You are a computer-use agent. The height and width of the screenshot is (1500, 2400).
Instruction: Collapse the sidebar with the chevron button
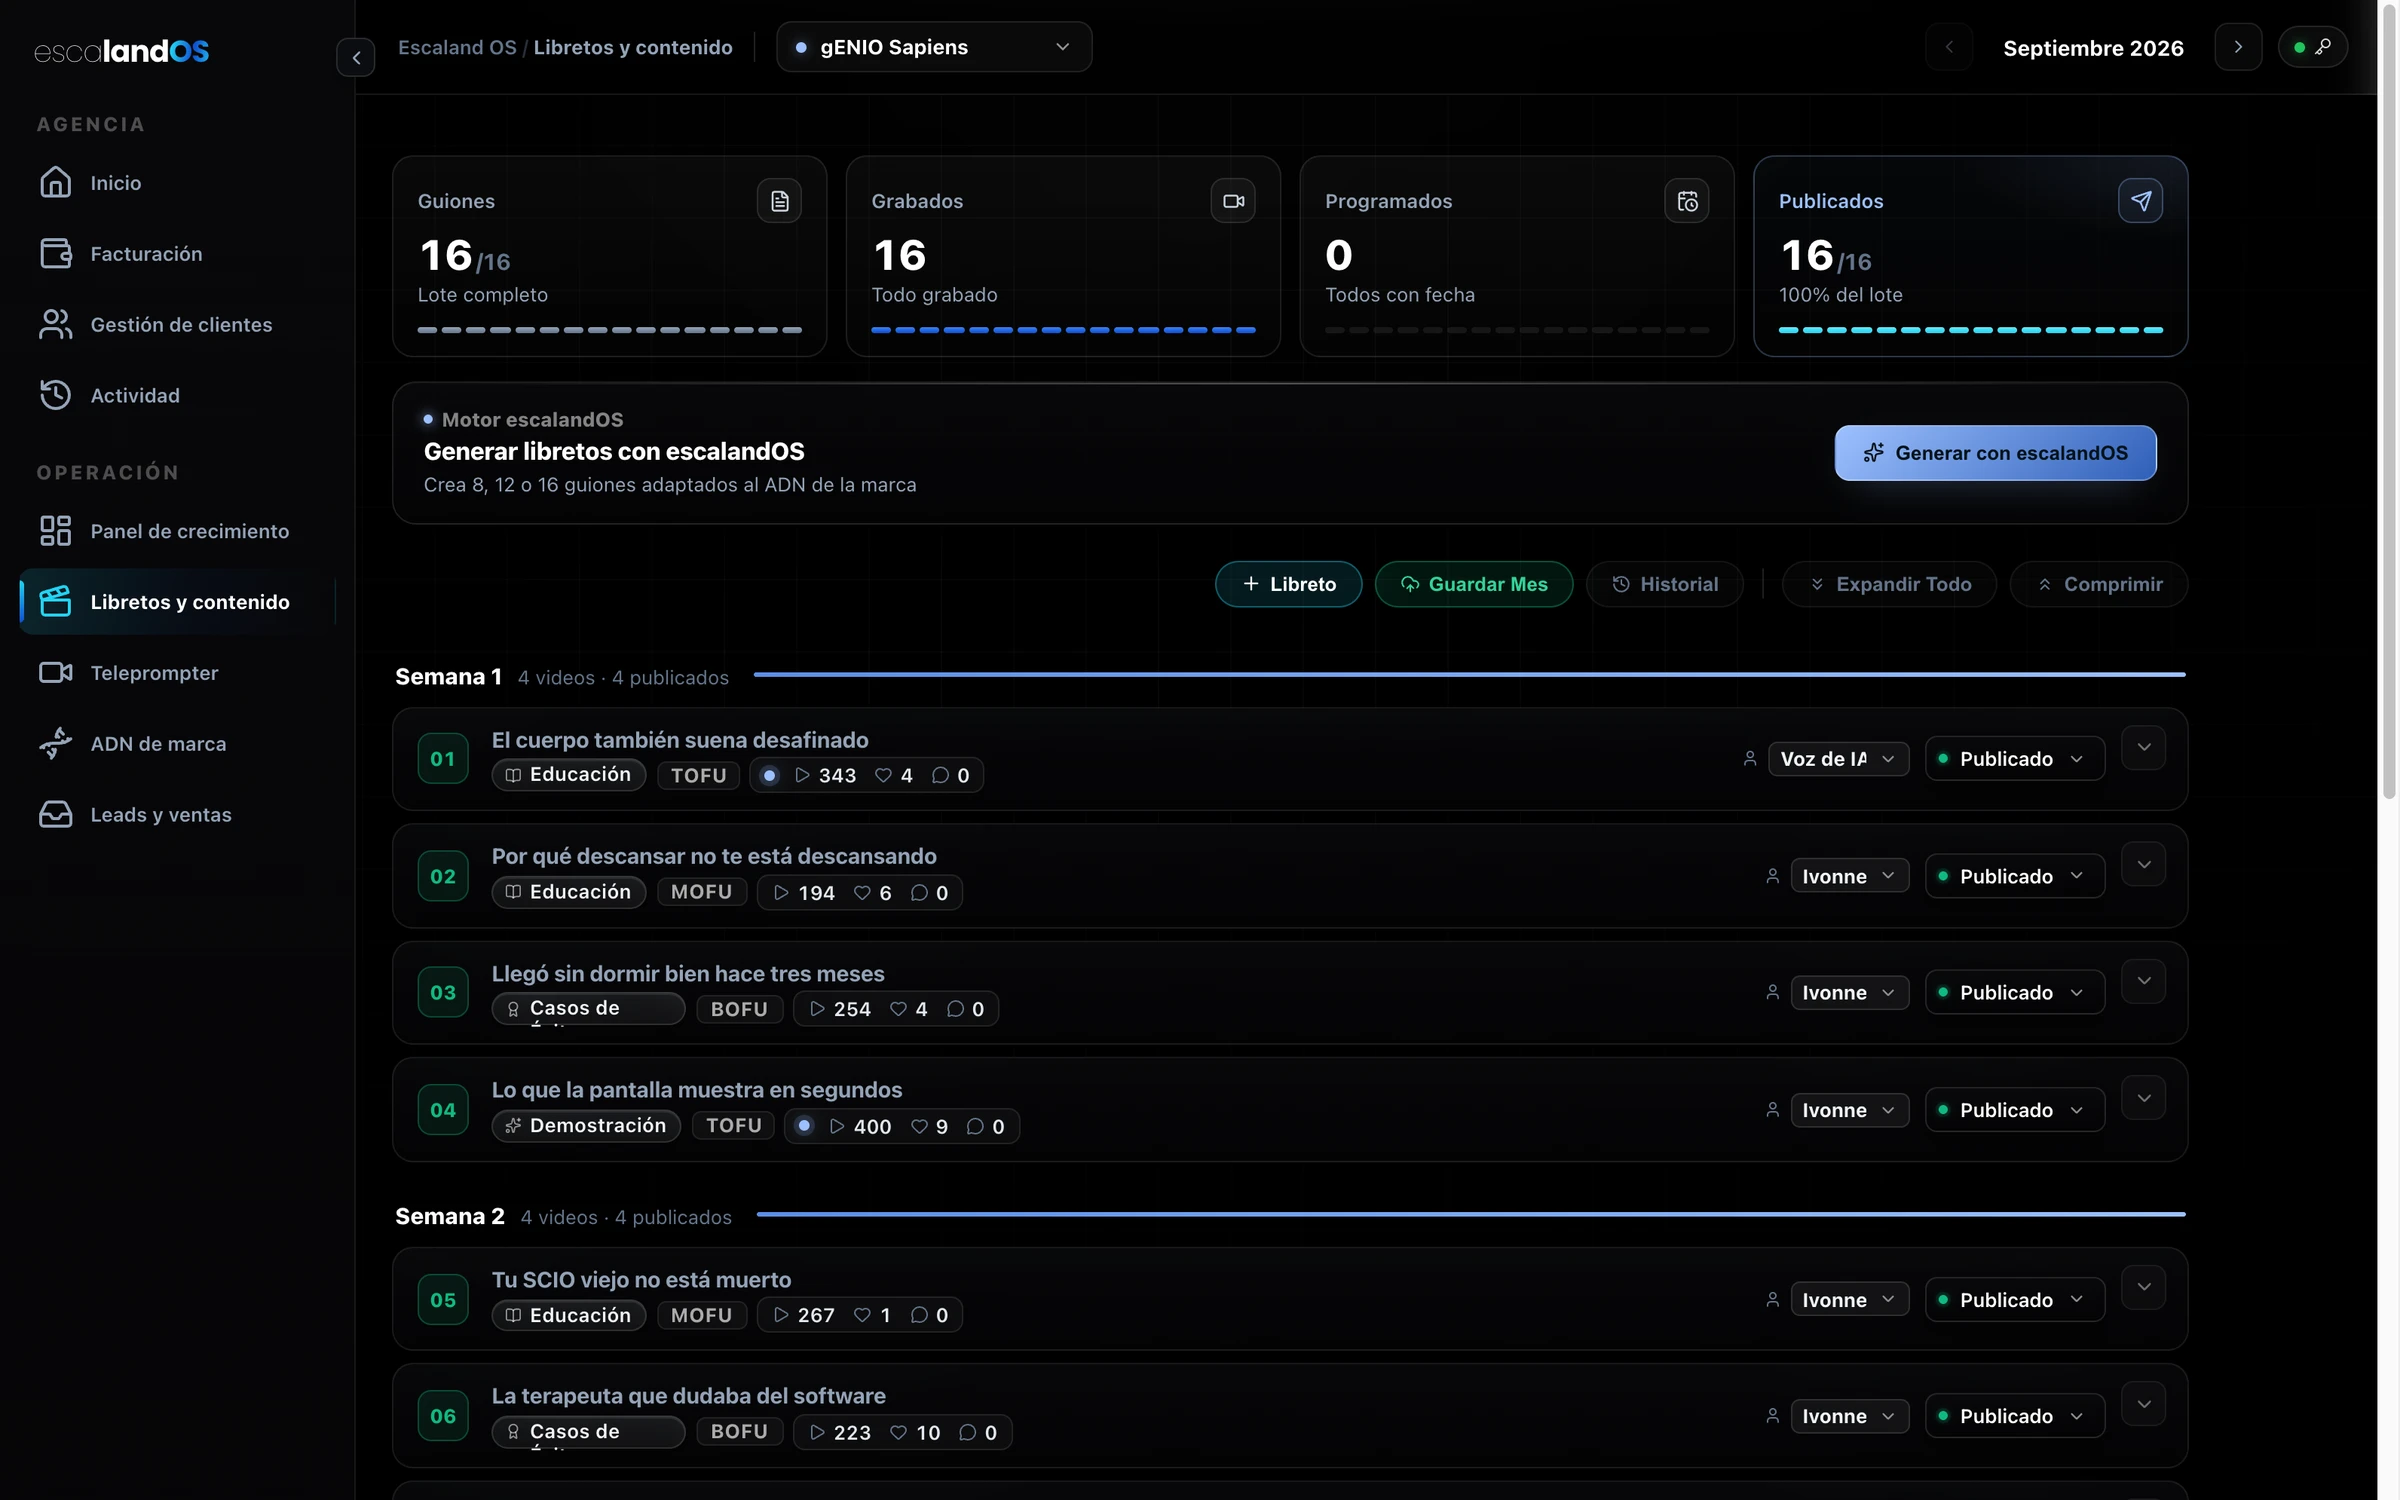[x=355, y=58]
